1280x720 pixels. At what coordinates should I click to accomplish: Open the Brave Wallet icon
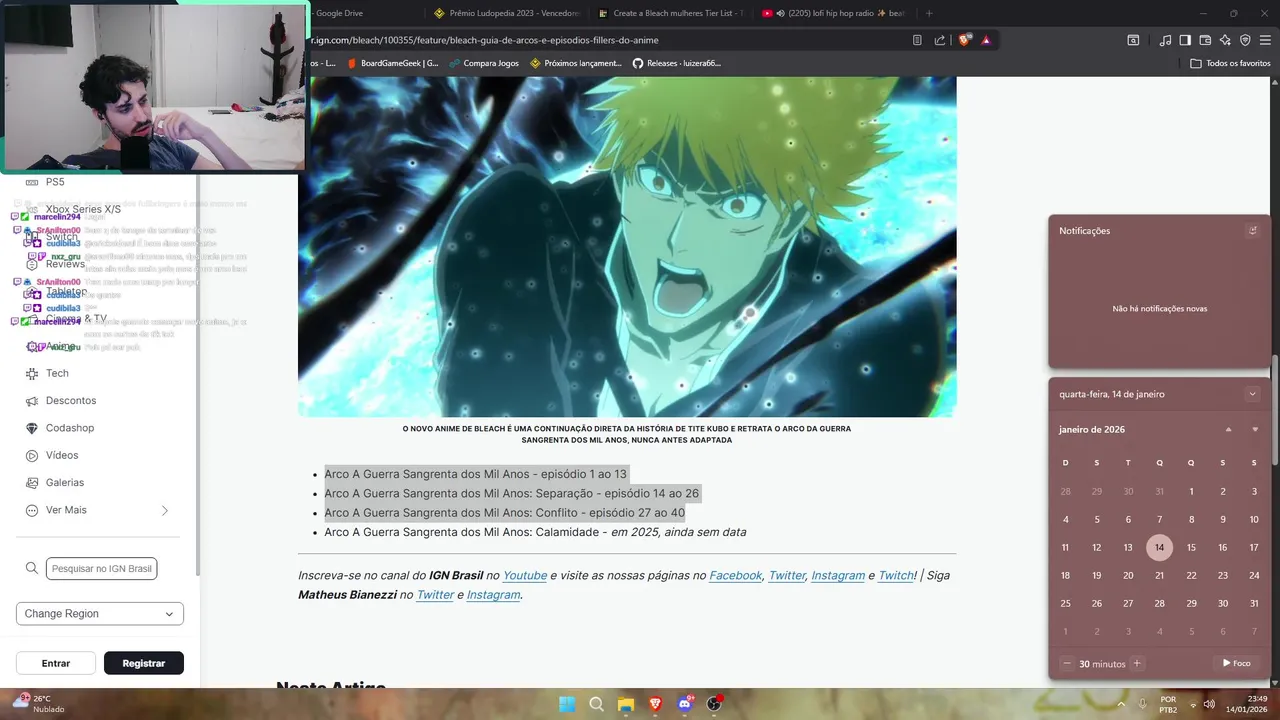(1205, 40)
